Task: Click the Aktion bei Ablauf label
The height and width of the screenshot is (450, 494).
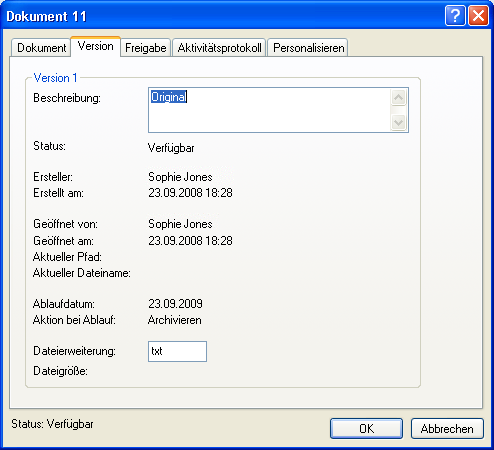Action: [x=74, y=320]
